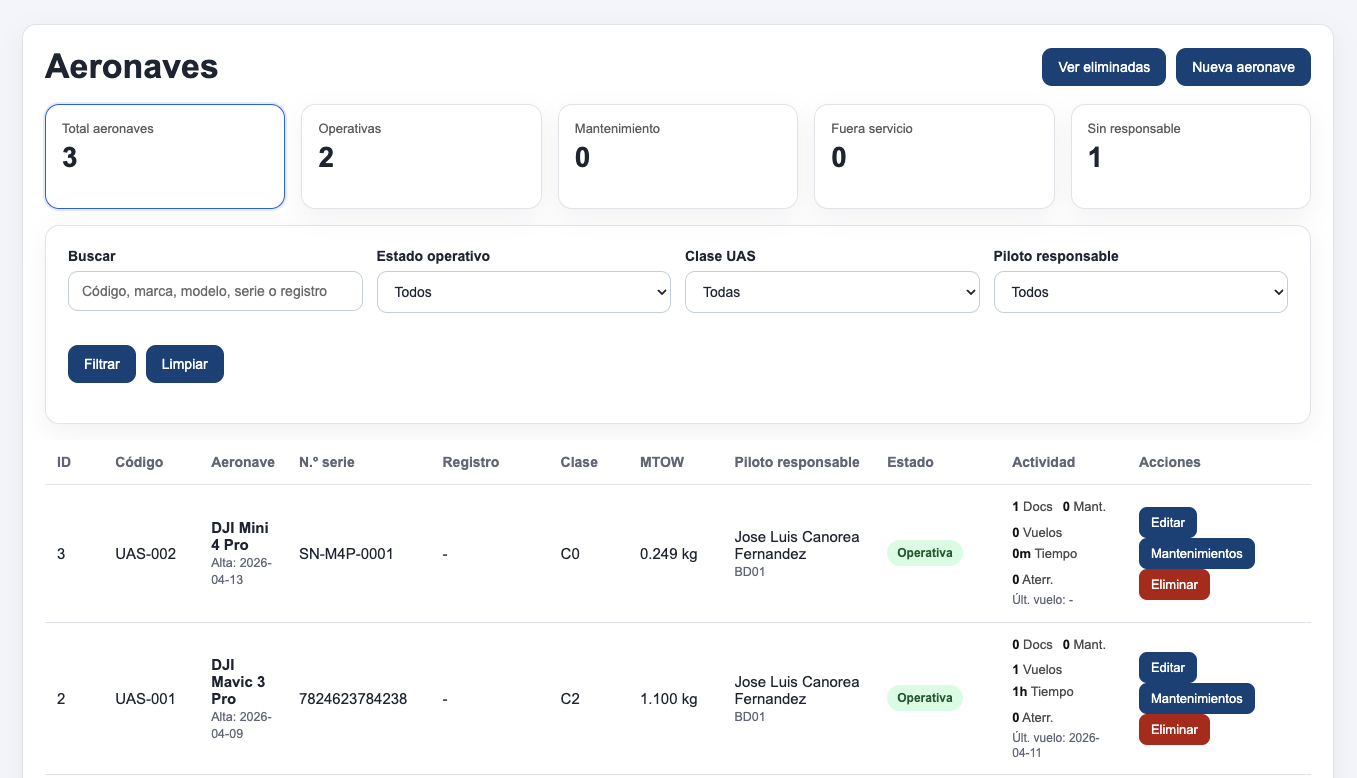The height and width of the screenshot is (778, 1357).
Task: Expand the Piloto responsable filter dropdown
Action: point(1141,292)
